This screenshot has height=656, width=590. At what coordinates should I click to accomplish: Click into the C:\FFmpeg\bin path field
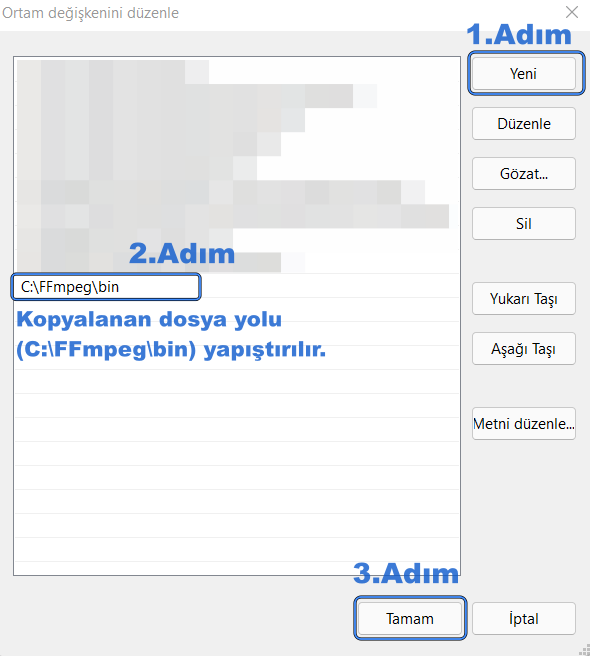click(106, 287)
